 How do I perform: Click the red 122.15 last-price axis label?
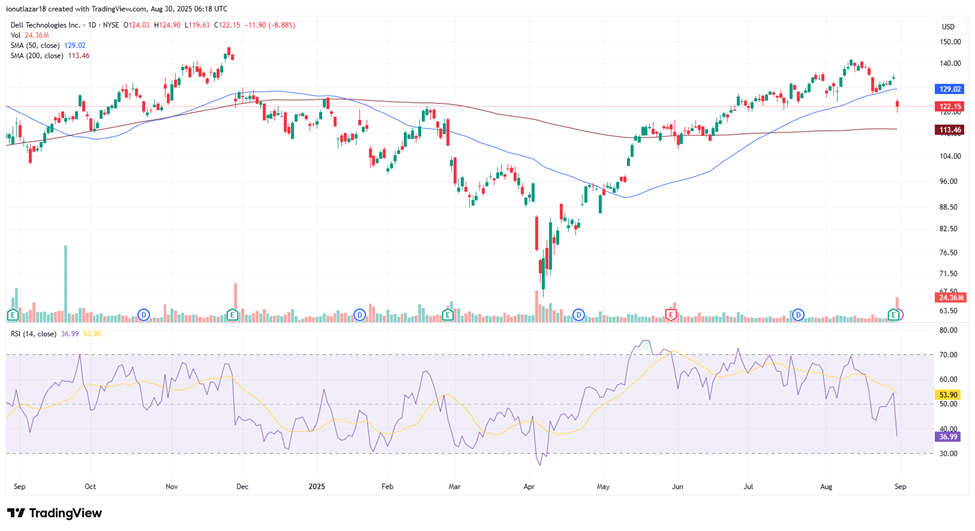[948, 106]
